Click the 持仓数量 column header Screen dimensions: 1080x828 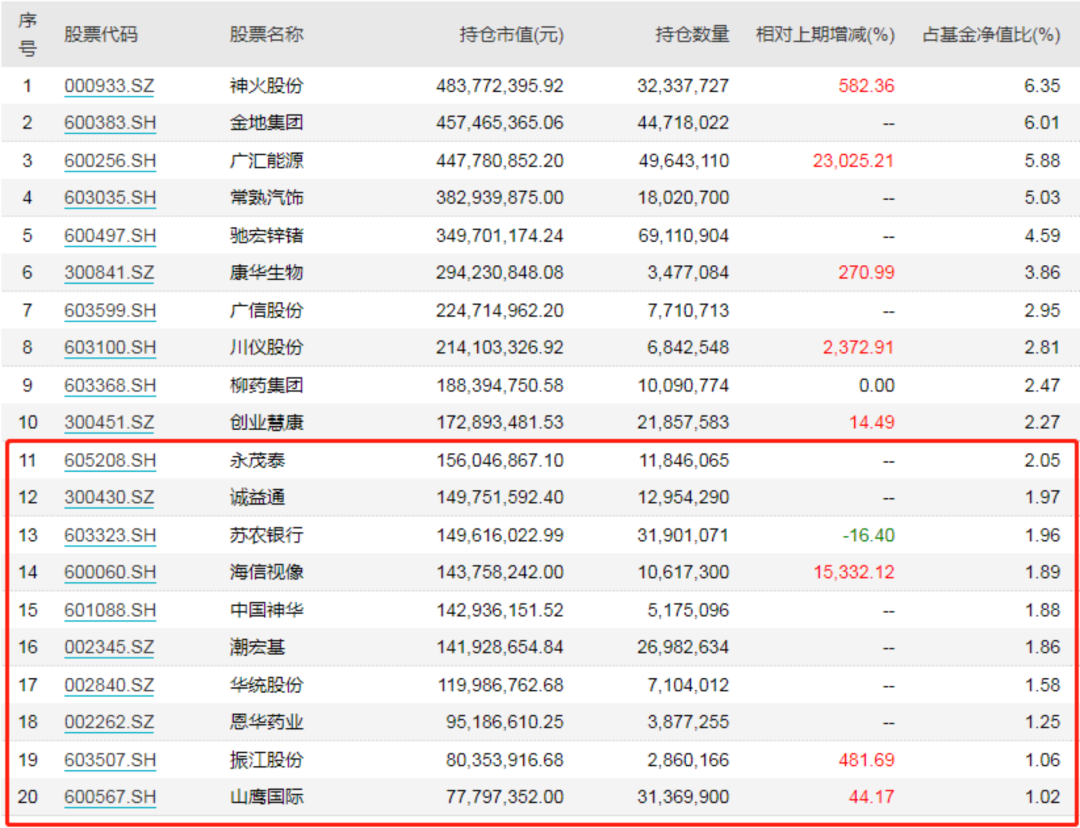[692, 35]
